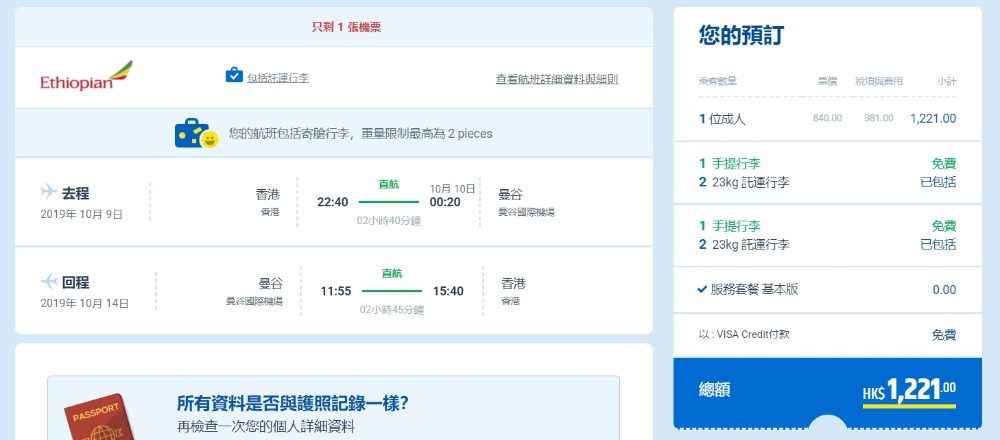Click the 您的預訂 heading
The height and width of the screenshot is (440, 1000).
741,36
